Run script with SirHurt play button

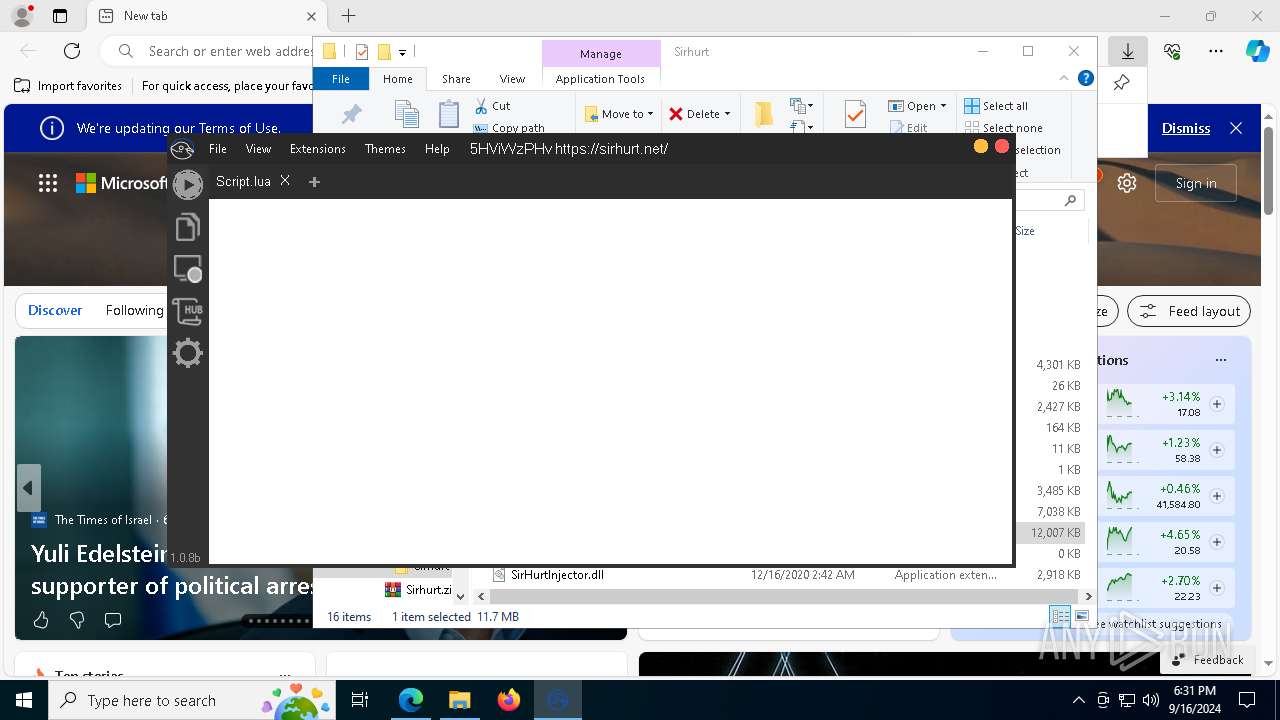187,184
